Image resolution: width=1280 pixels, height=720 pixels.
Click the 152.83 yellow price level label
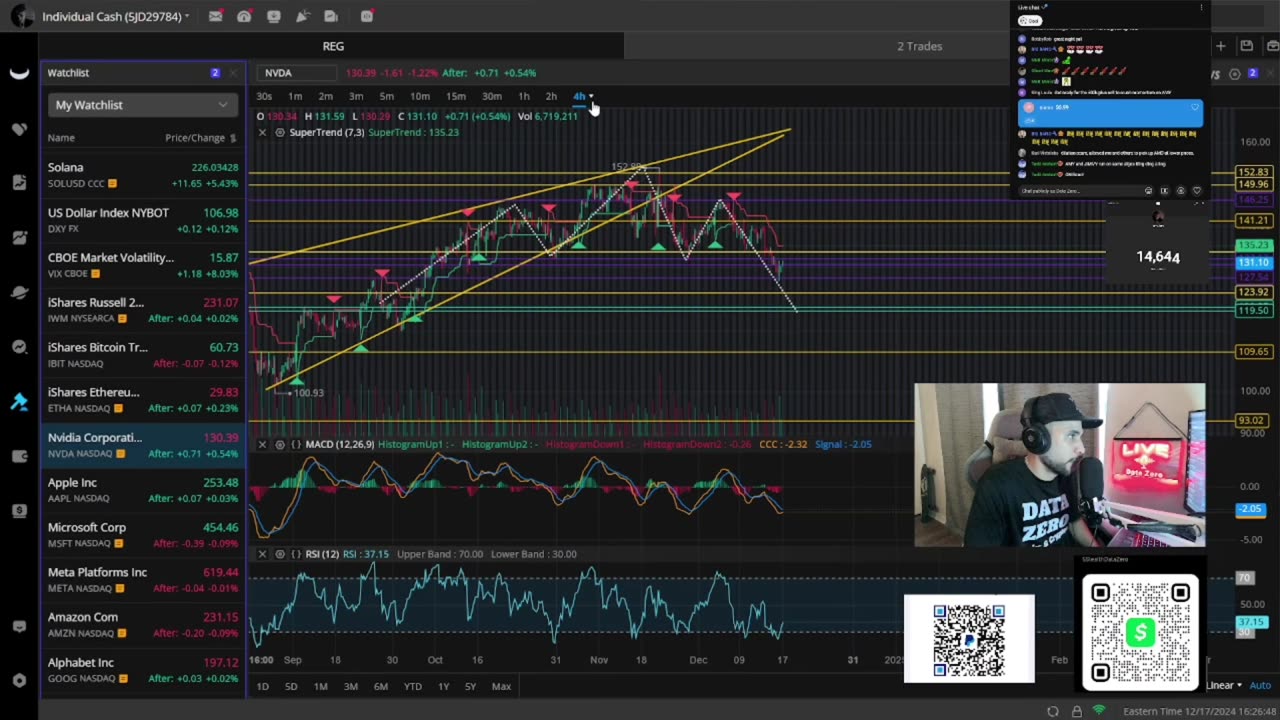pyautogui.click(x=1253, y=172)
